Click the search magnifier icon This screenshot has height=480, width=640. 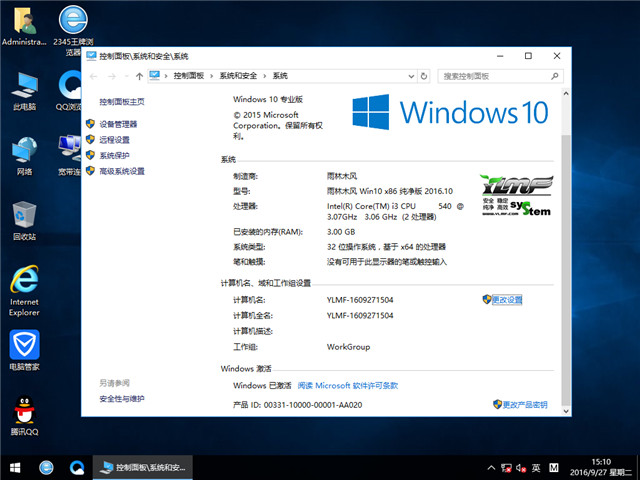[554, 76]
